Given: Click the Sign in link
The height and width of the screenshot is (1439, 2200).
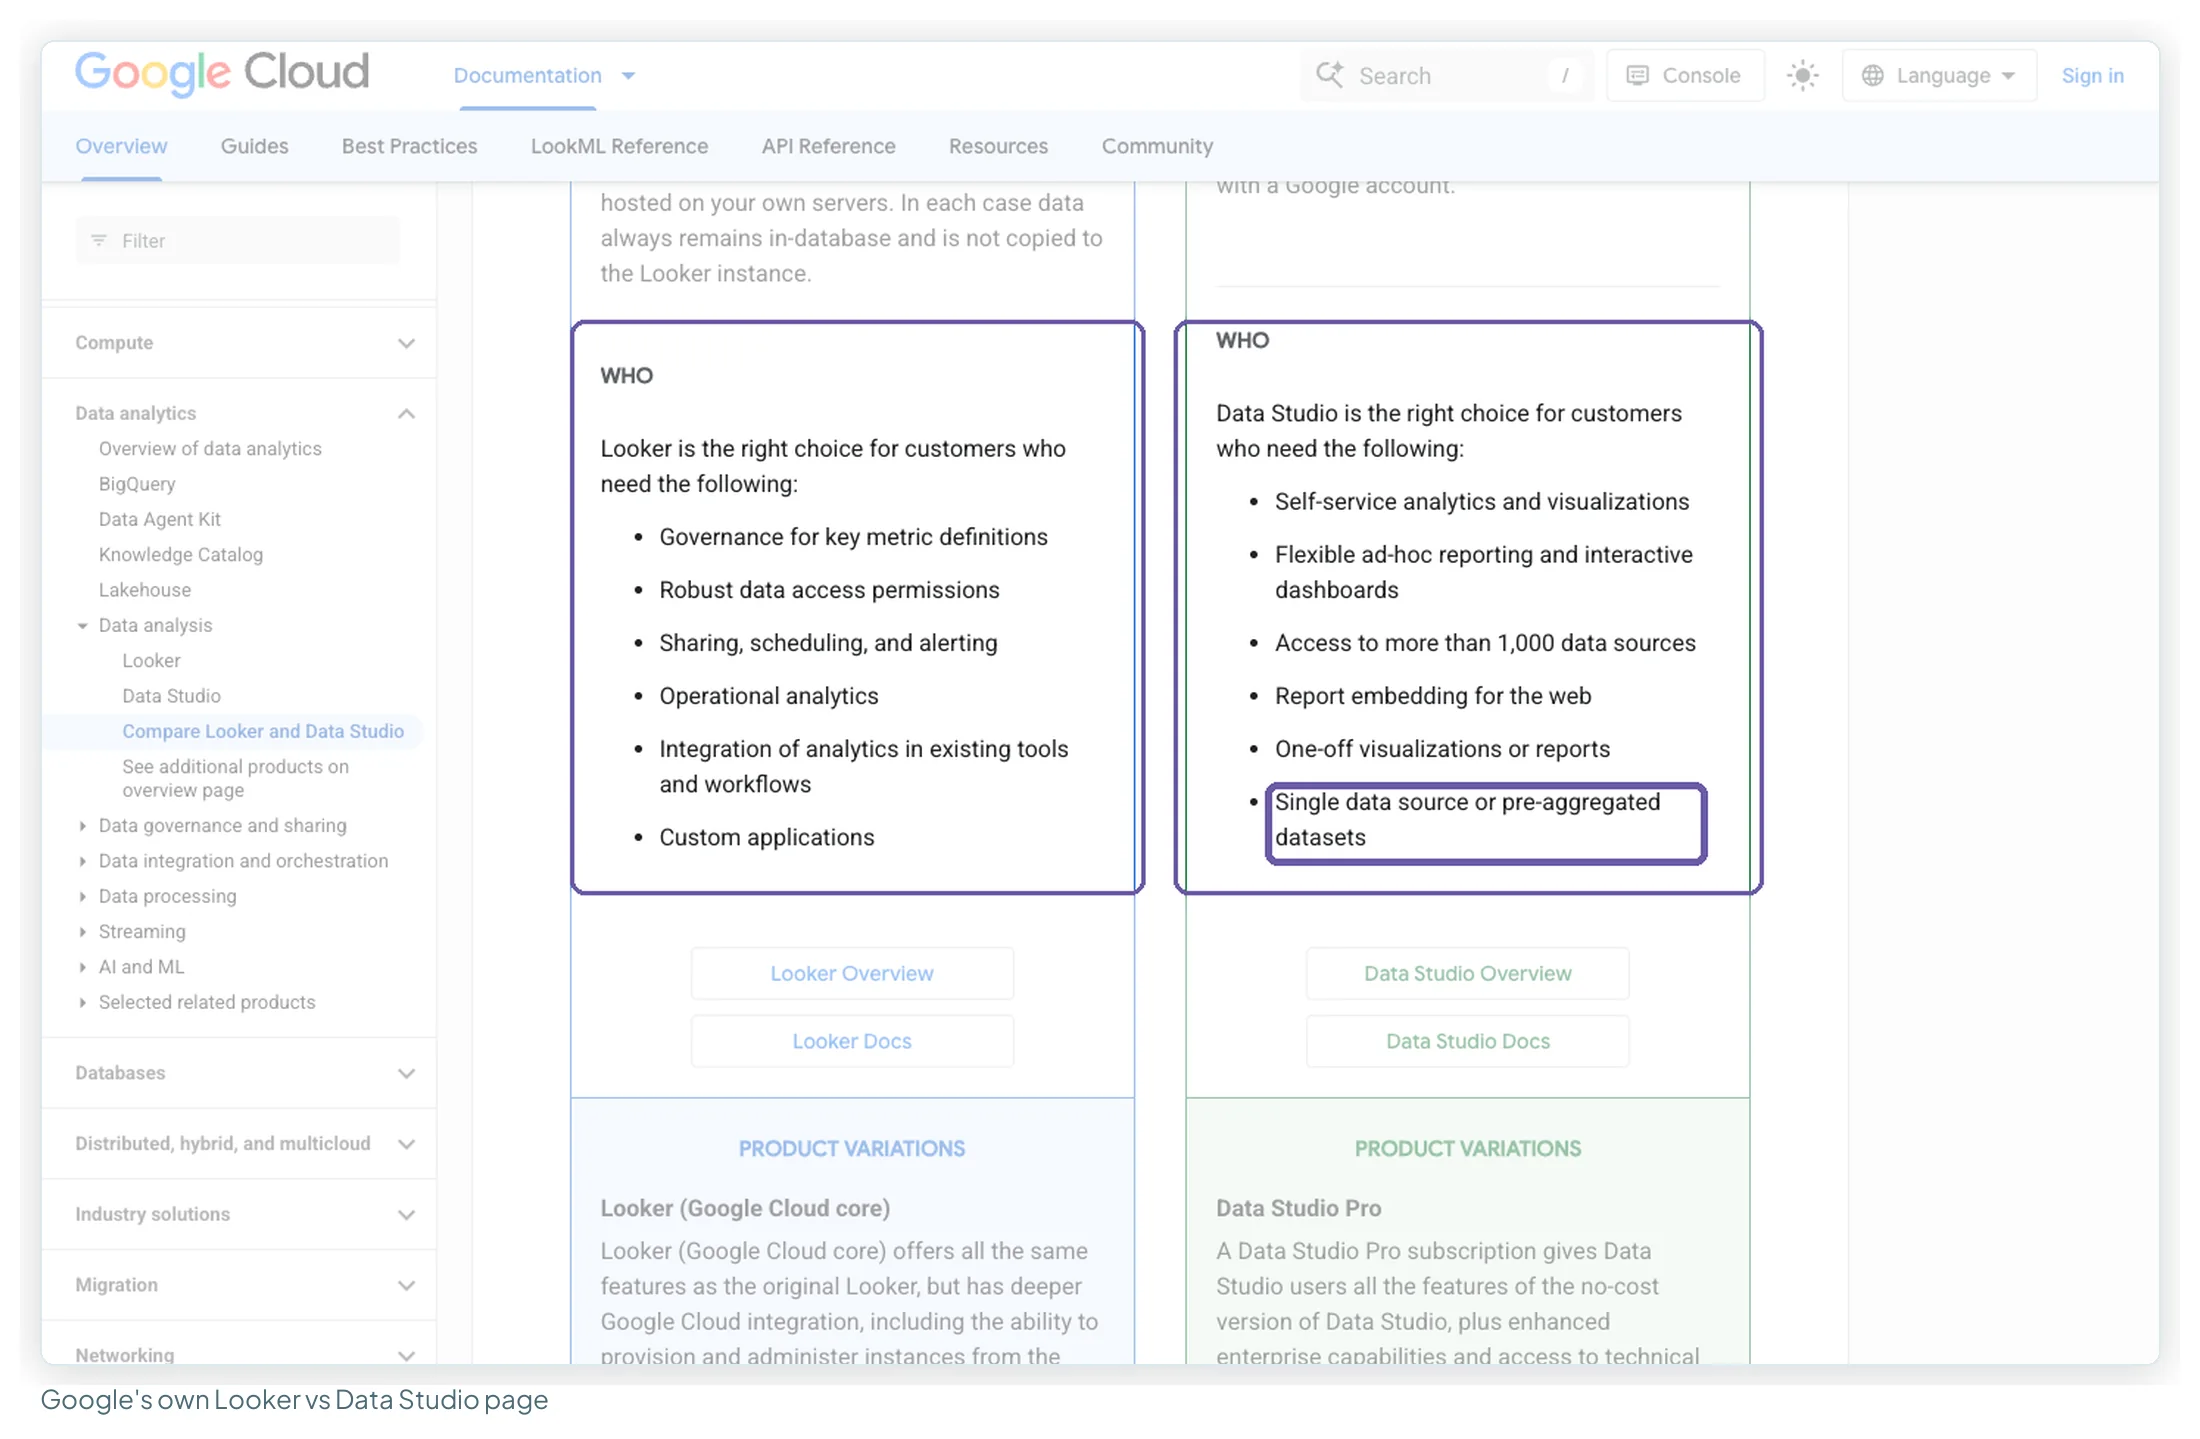Looking at the screenshot, I should point(2092,75).
